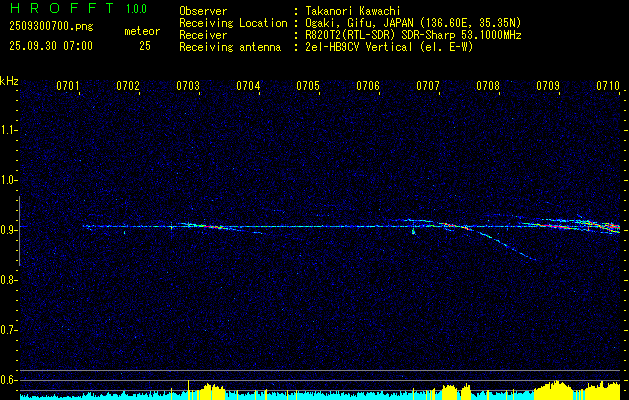Click the kHz axis unit label
The height and width of the screenshot is (400, 629).
(x=9, y=80)
